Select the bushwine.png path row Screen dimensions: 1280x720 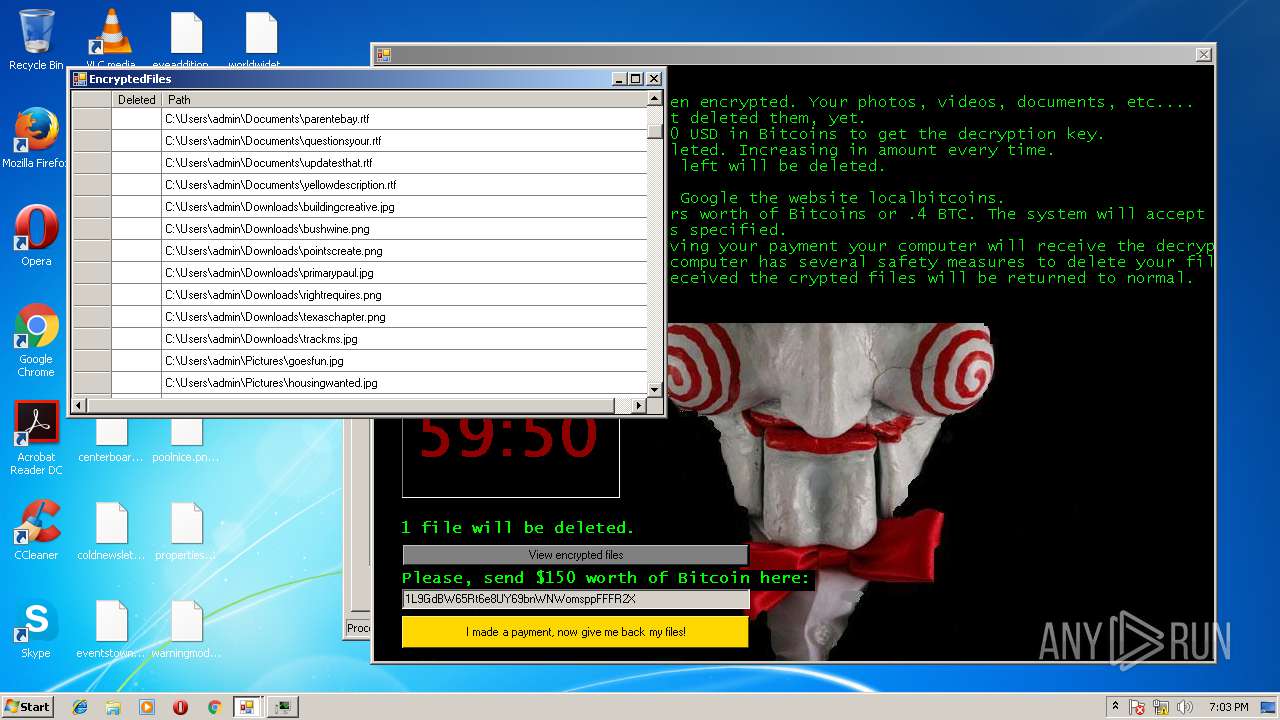(x=404, y=229)
